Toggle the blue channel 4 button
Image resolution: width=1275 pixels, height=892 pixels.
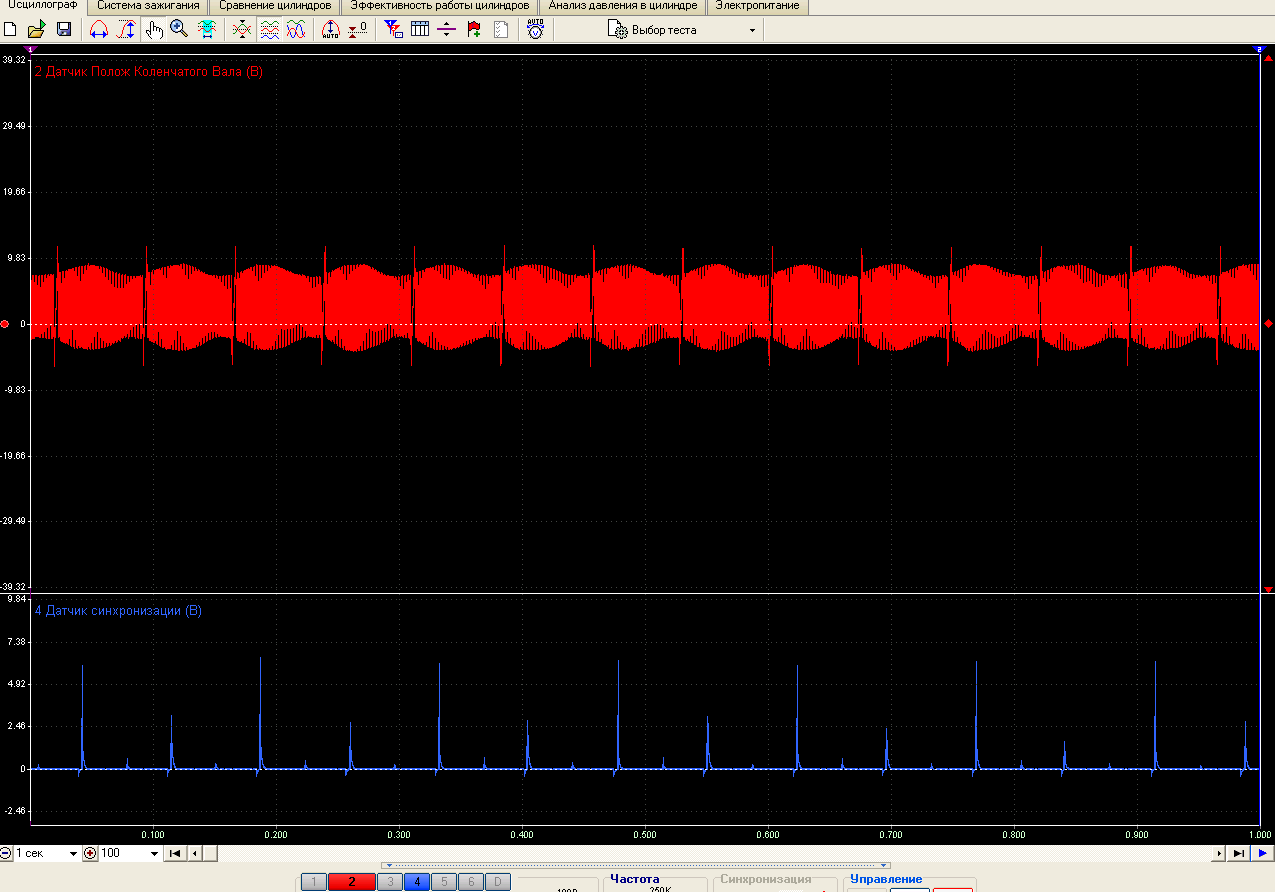pos(417,882)
